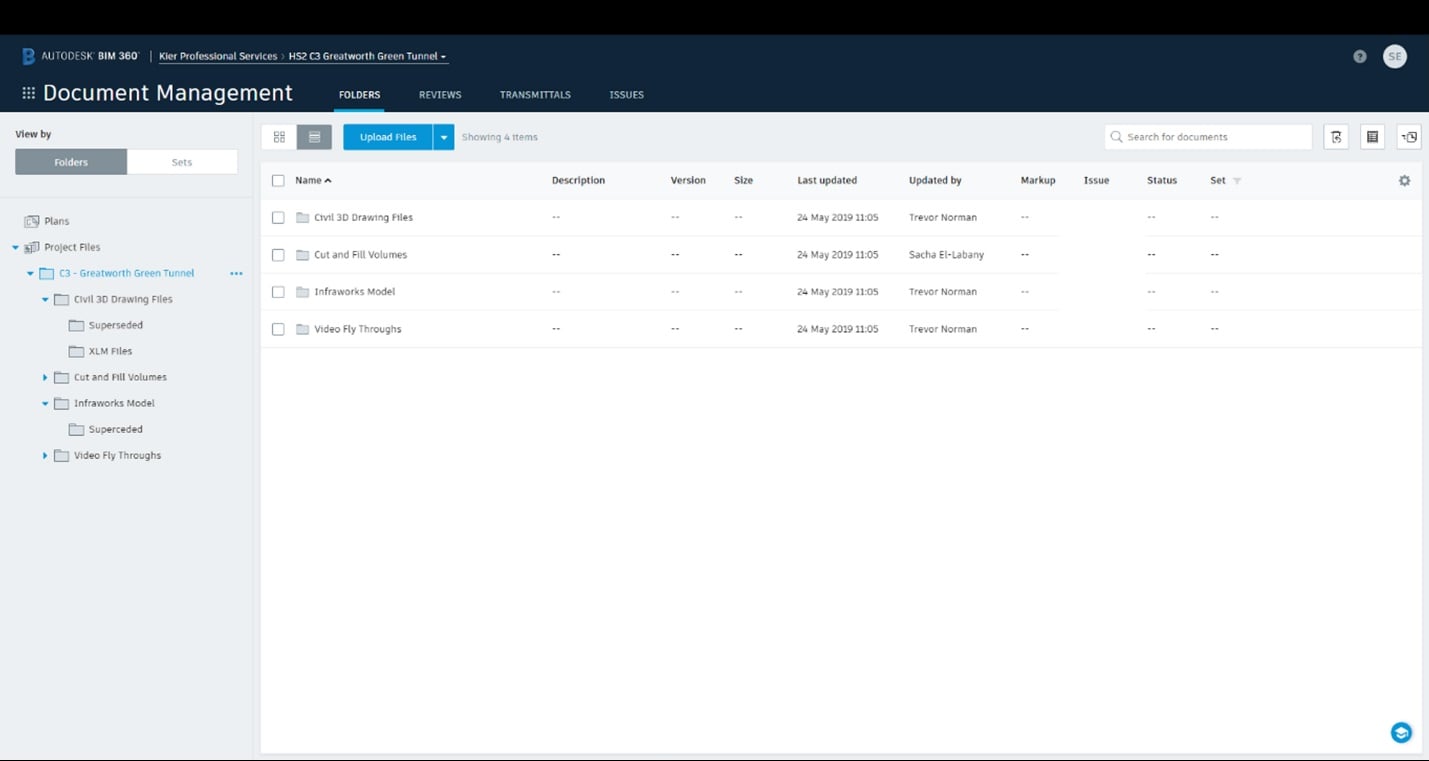
Task: Click the Size column header
Action: click(x=743, y=181)
